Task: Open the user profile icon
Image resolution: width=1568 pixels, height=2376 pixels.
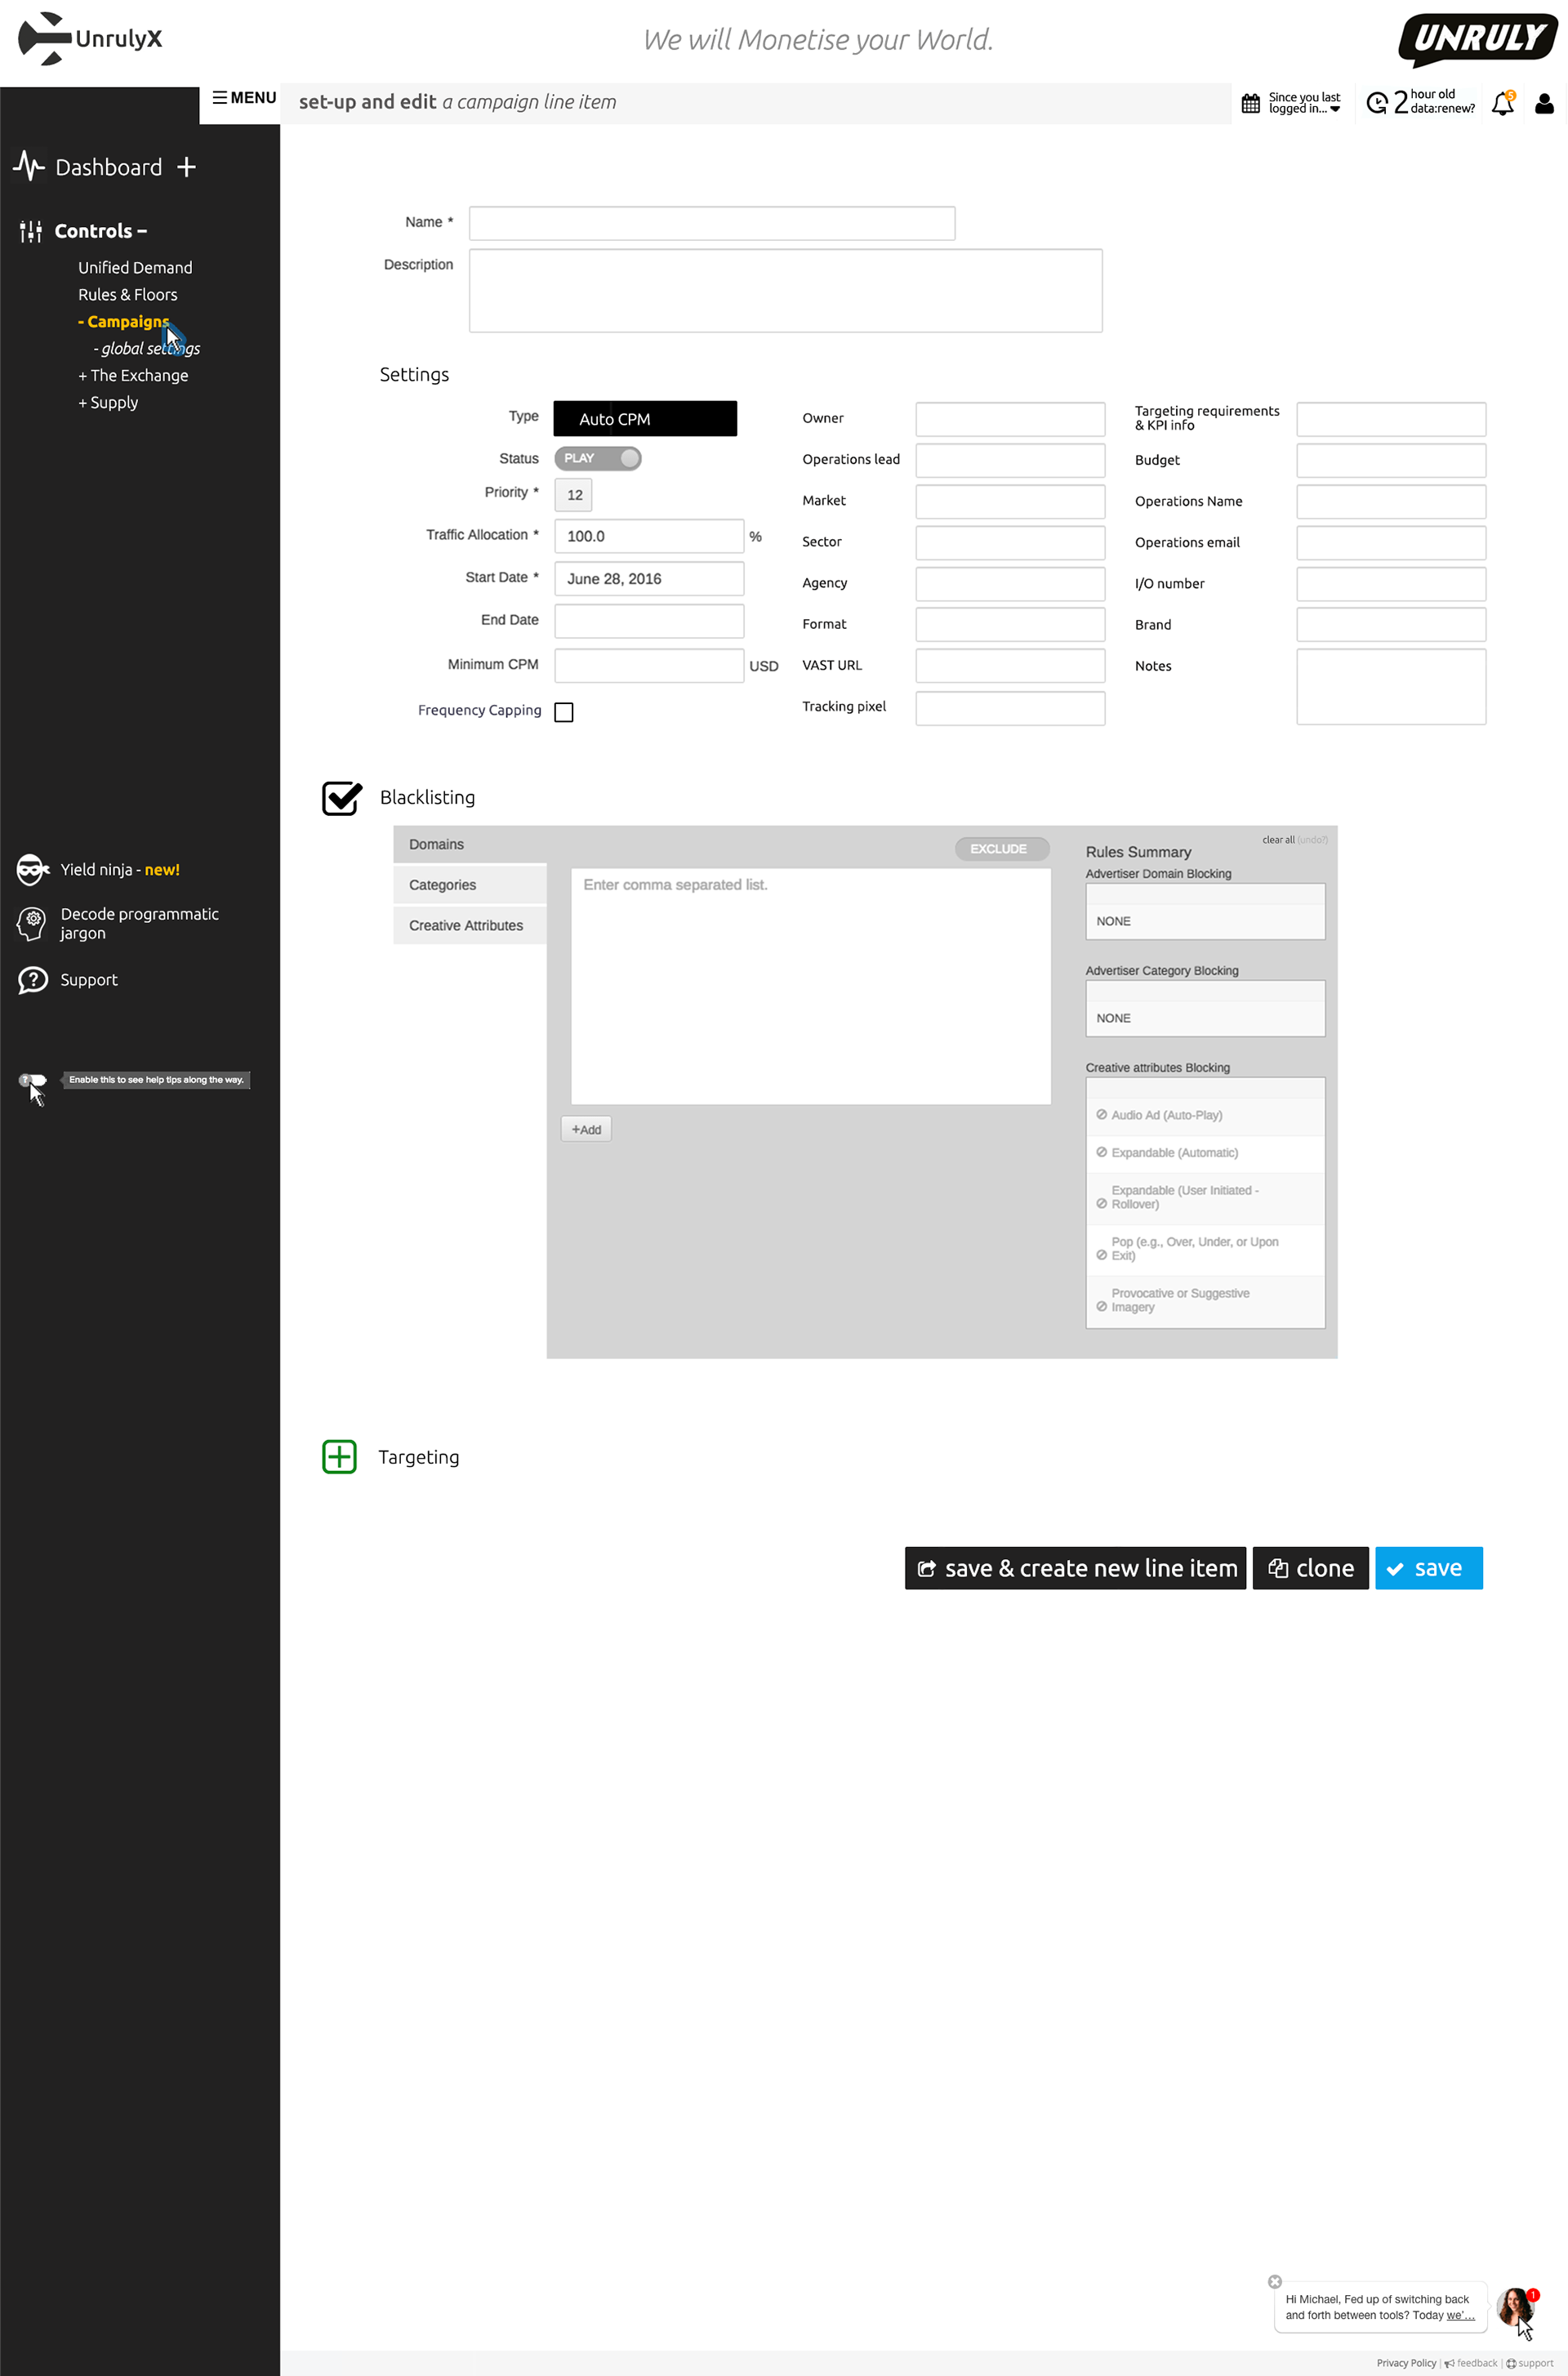Action: 1544,103
